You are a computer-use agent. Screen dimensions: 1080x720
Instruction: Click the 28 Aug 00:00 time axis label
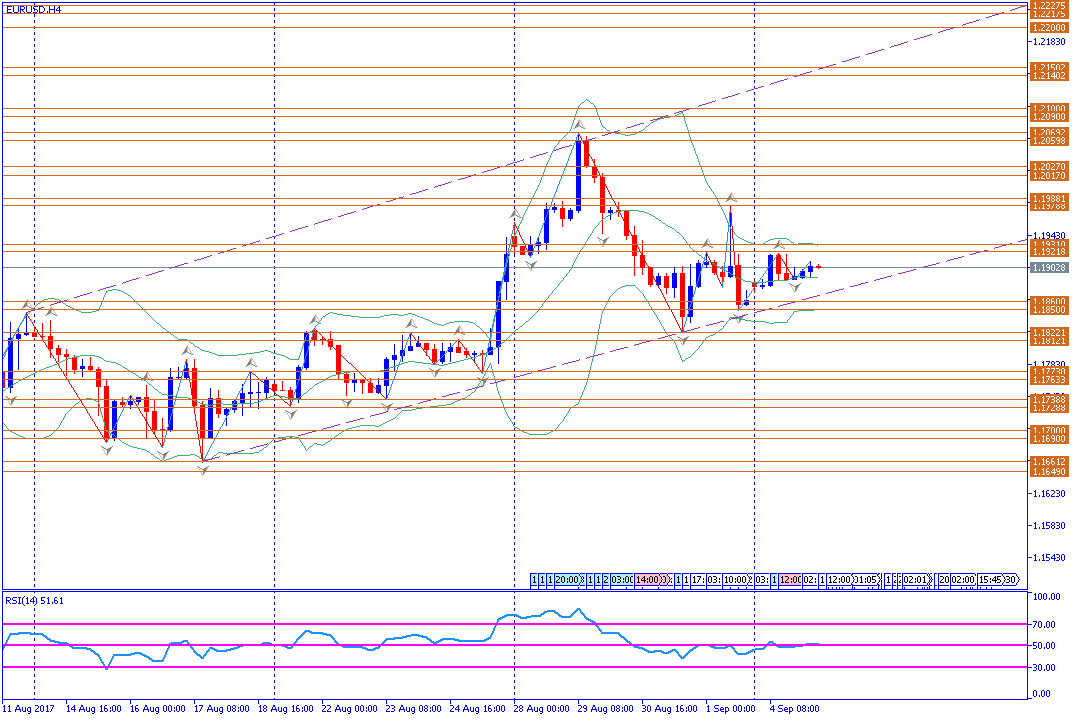(542, 708)
